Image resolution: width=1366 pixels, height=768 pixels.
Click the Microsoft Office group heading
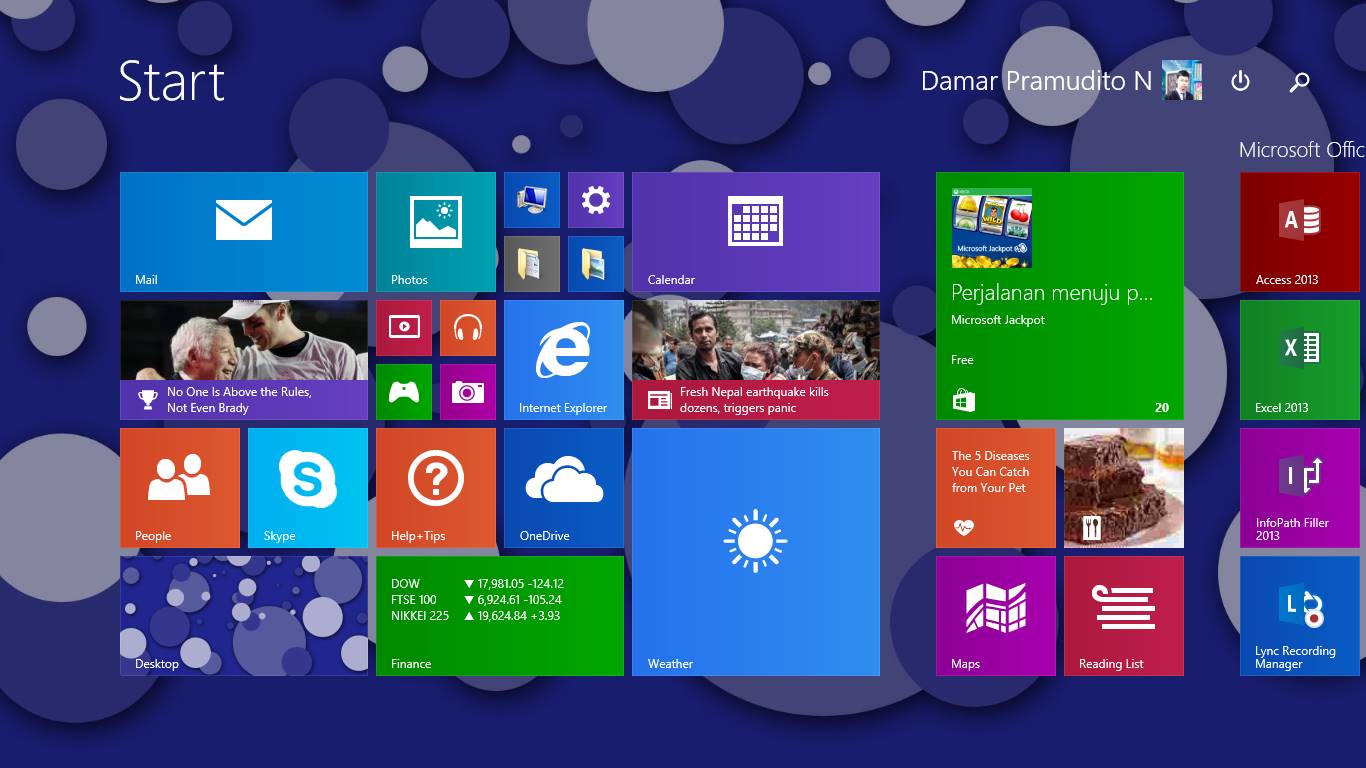(1302, 150)
